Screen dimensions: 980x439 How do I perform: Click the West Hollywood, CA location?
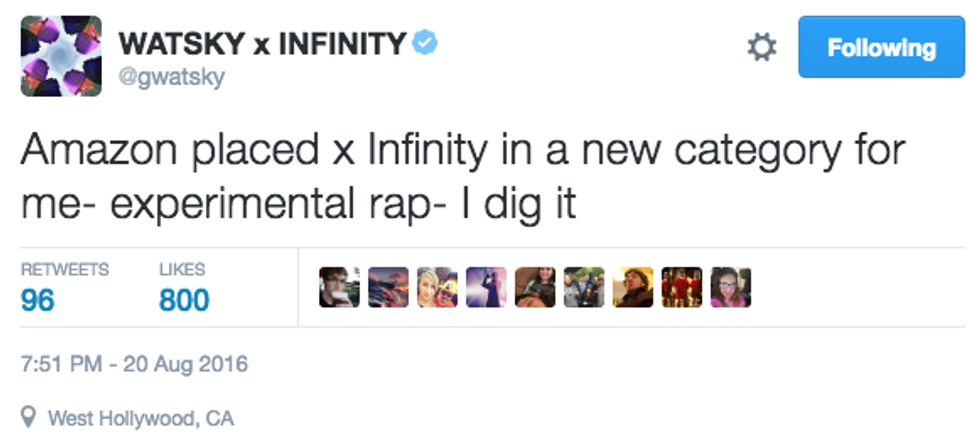(141, 416)
